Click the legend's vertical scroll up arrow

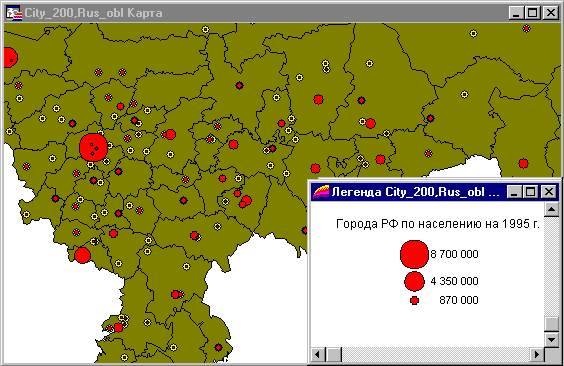point(551,209)
